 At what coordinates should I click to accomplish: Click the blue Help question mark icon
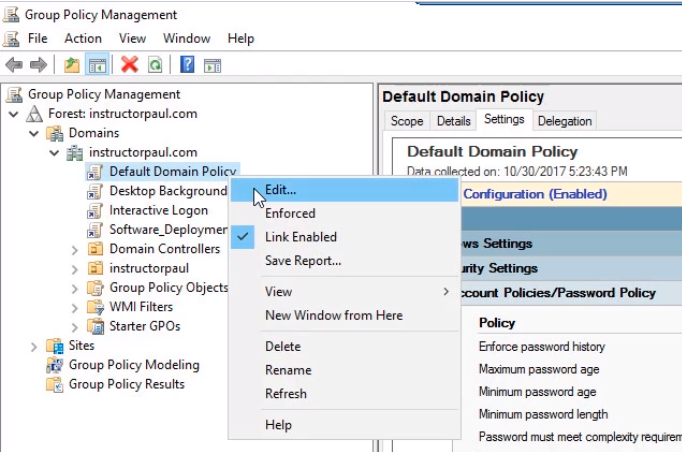[x=187, y=65]
